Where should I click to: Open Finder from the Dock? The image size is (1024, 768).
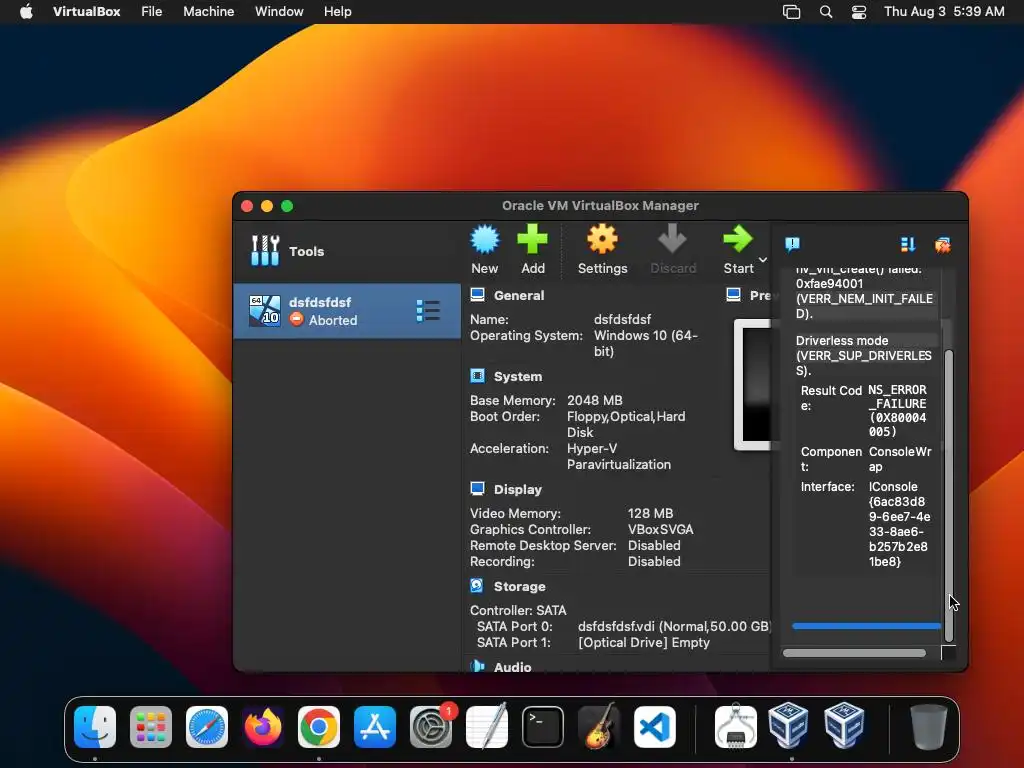point(95,726)
